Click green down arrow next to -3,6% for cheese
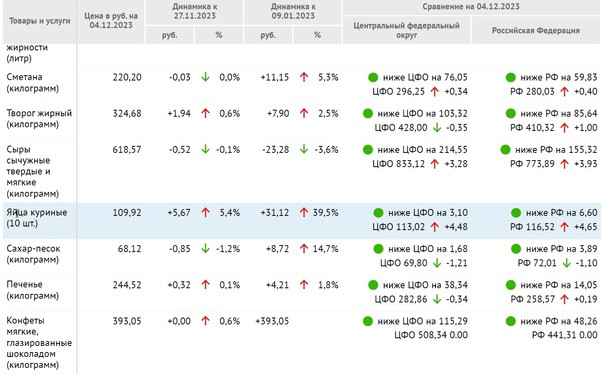The width and height of the screenshot is (604, 374). [x=304, y=149]
